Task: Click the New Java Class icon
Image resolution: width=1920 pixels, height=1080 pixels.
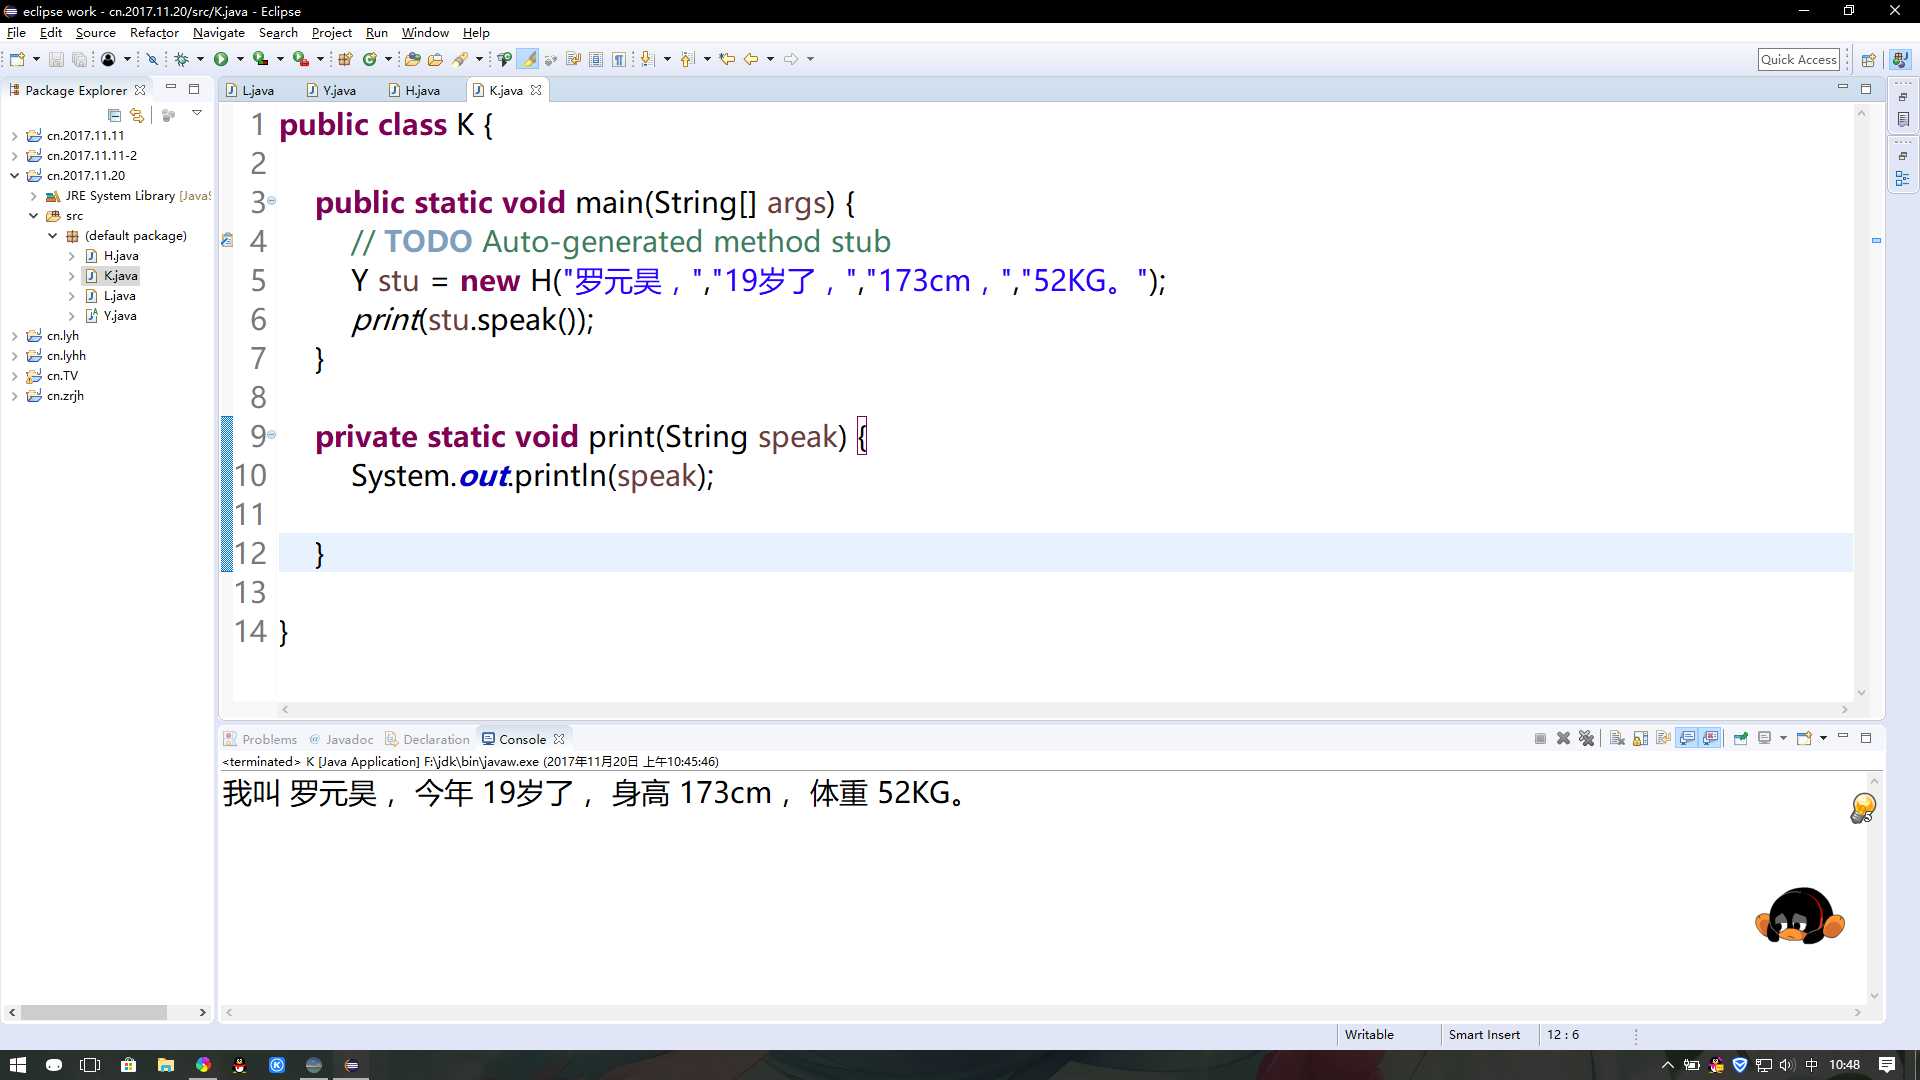Action: click(x=370, y=59)
